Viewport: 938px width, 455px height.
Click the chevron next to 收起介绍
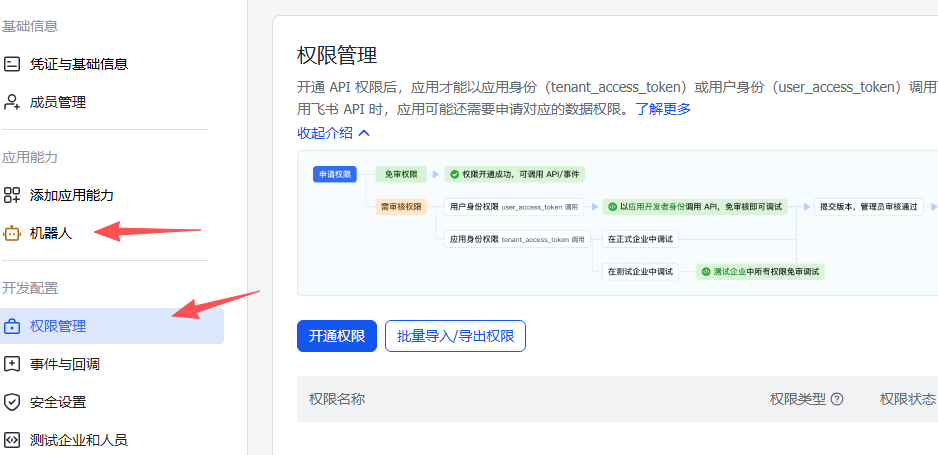[x=364, y=133]
